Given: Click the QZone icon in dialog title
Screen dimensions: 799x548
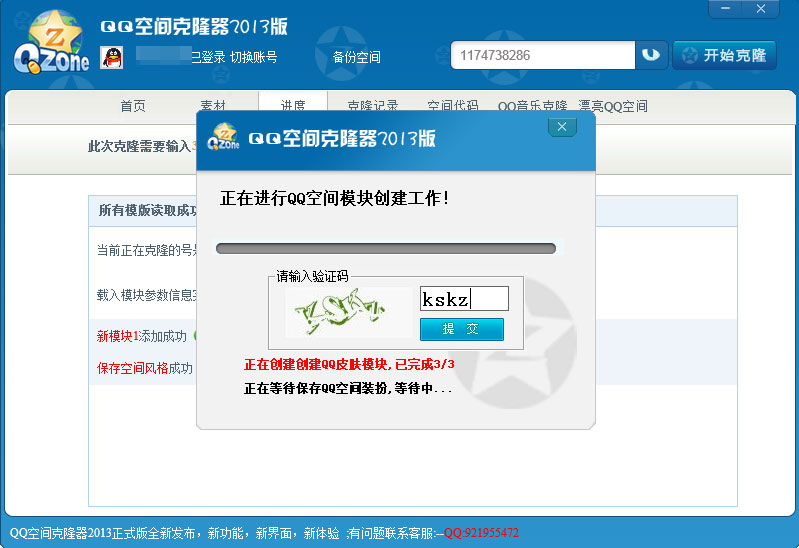Looking at the screenshot, I should pos(224,137).
